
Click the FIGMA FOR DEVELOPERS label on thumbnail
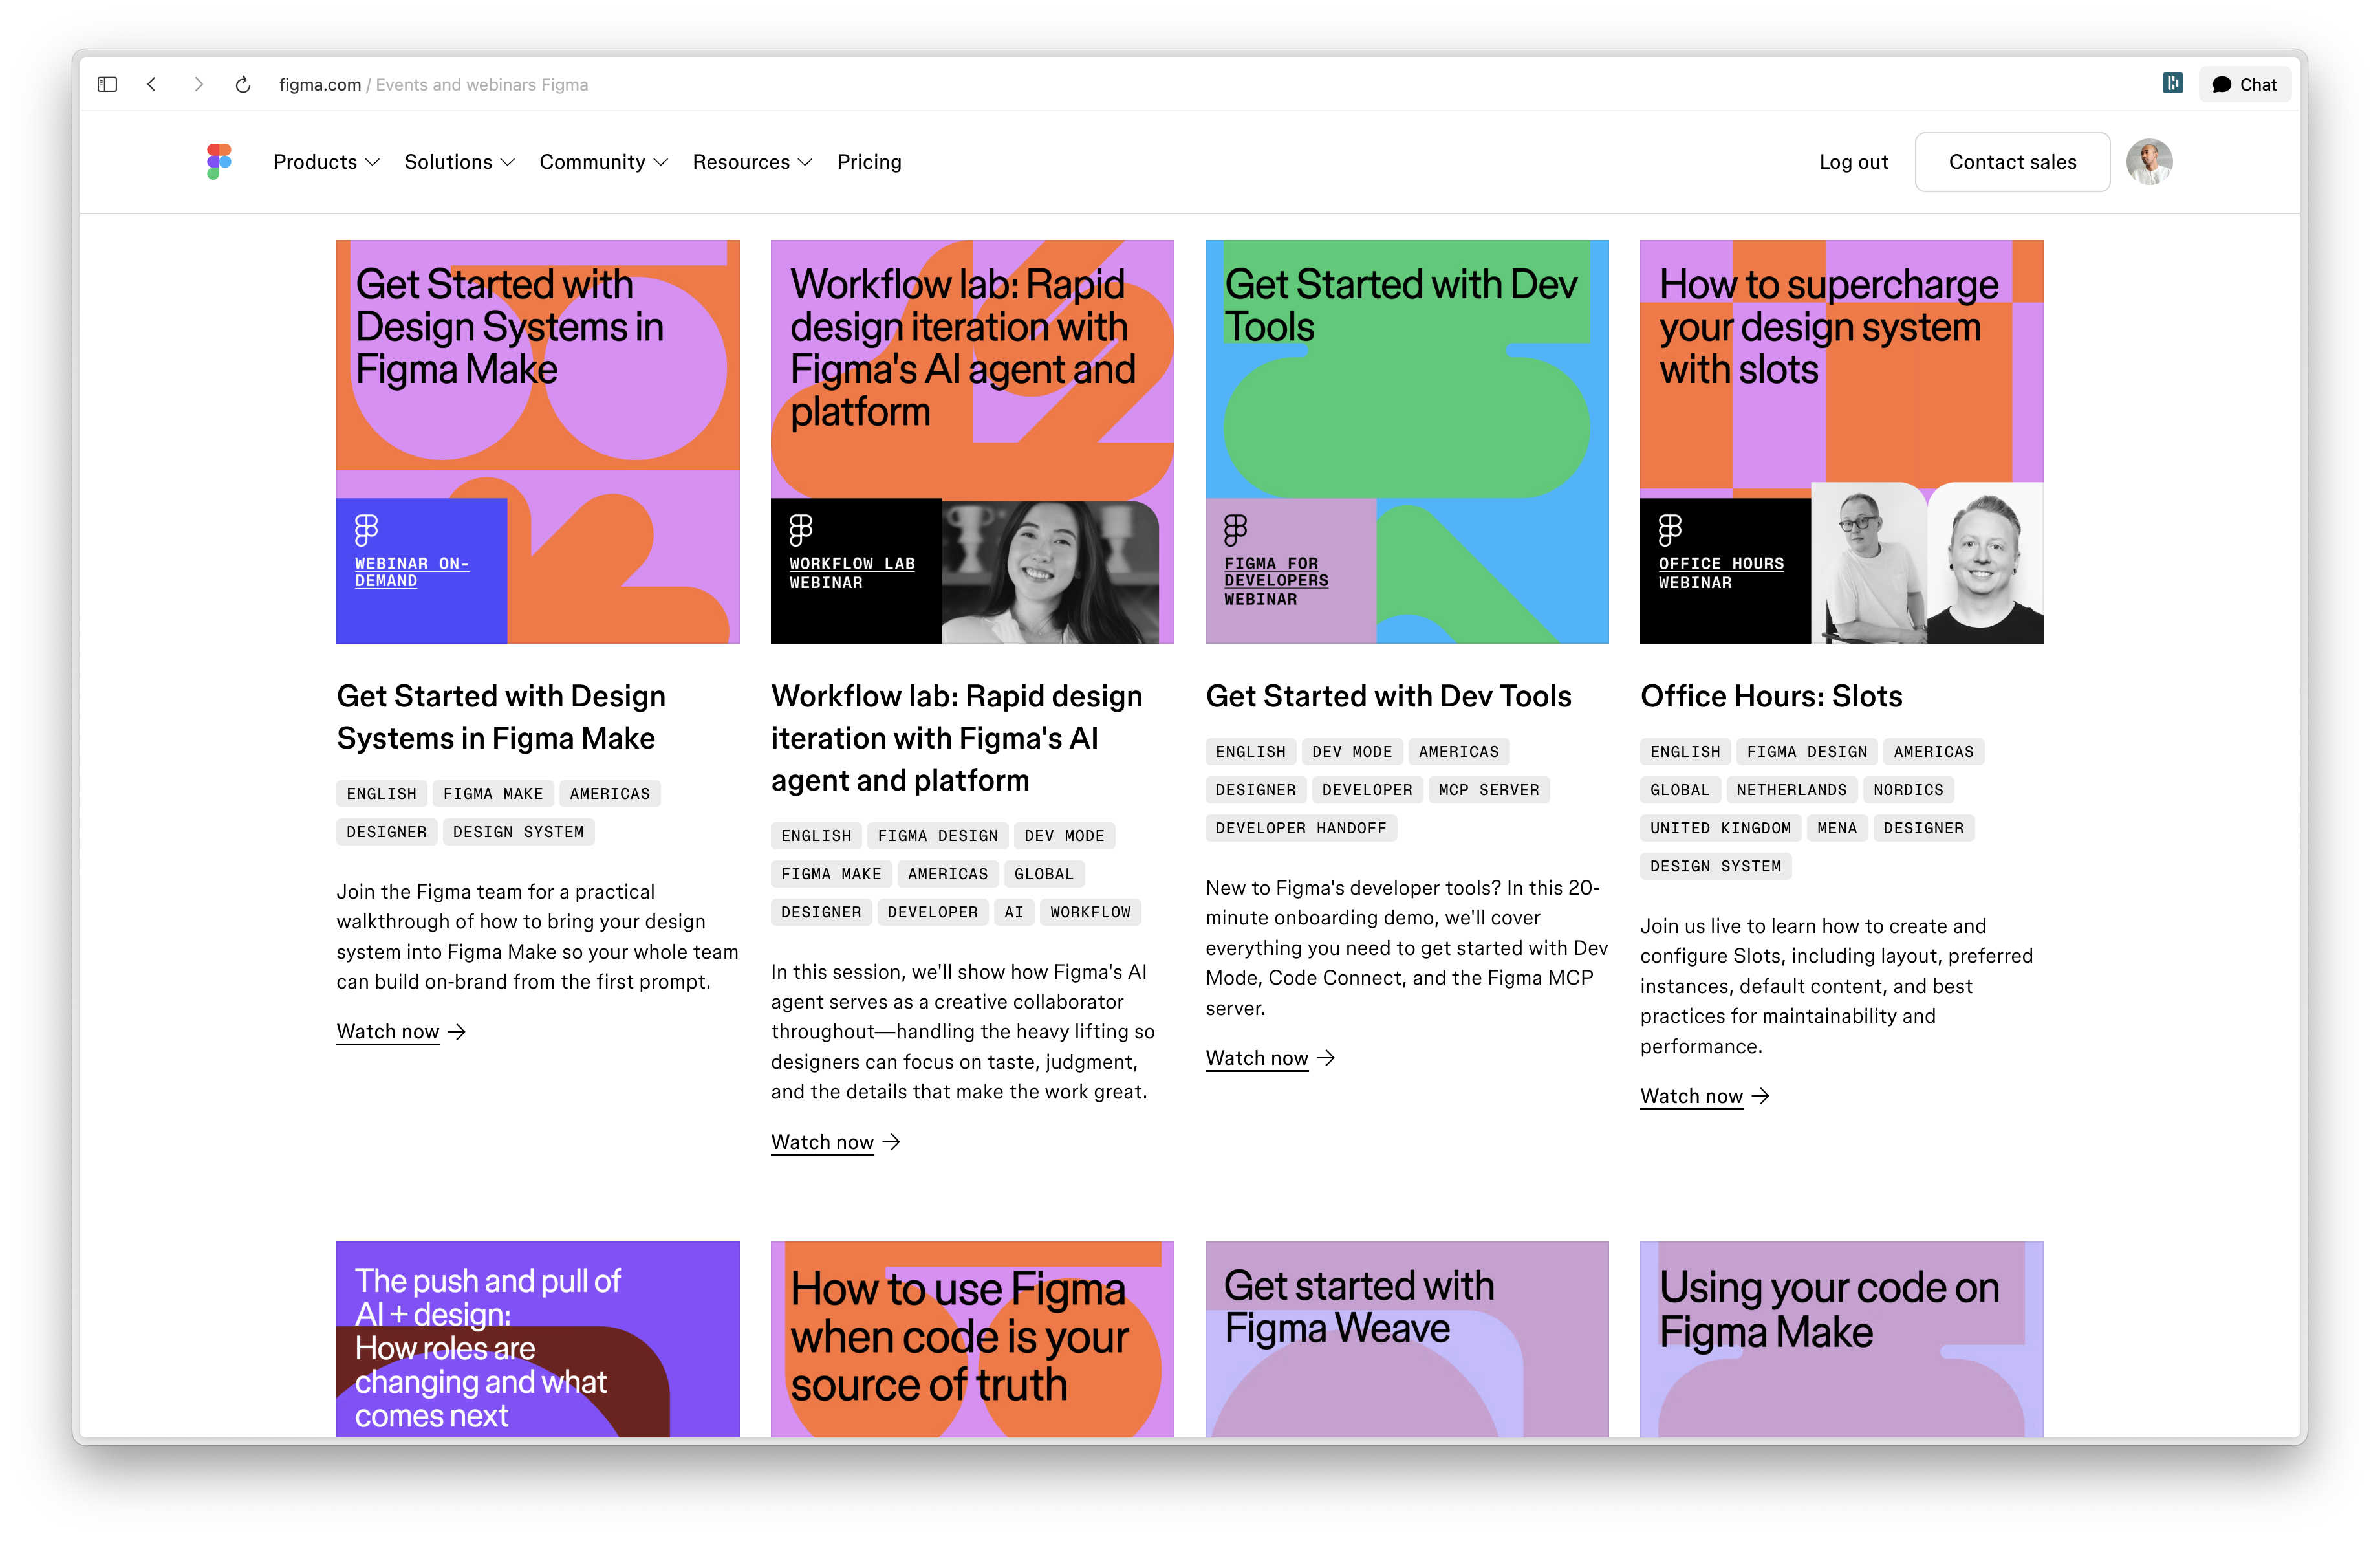(1276, 572)
